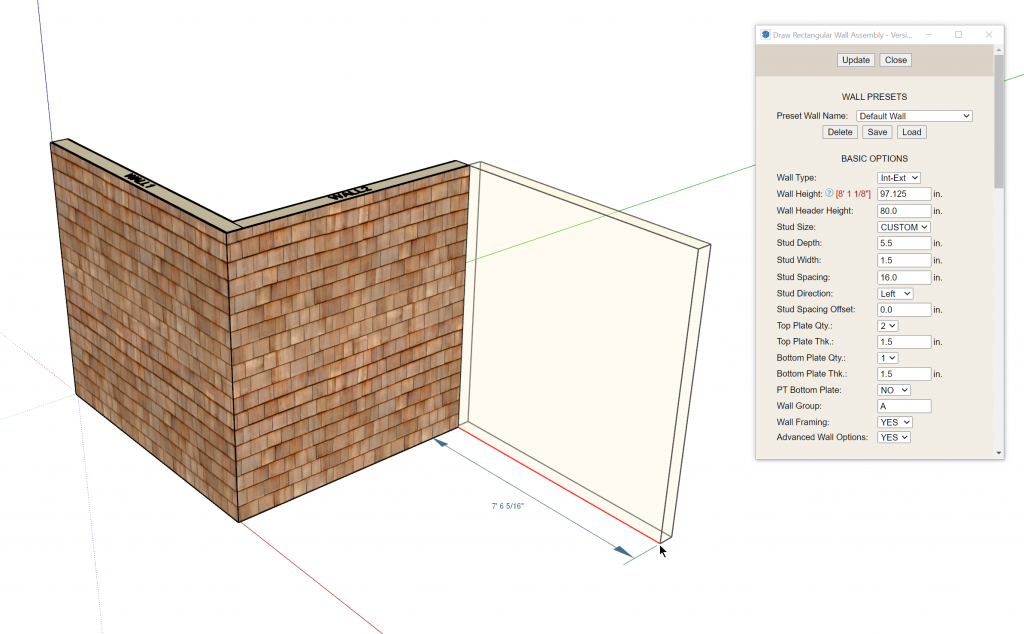Toggle the Wall Framing YES/NO selector
Screen dimensions: 1024x634
[894, 422]
